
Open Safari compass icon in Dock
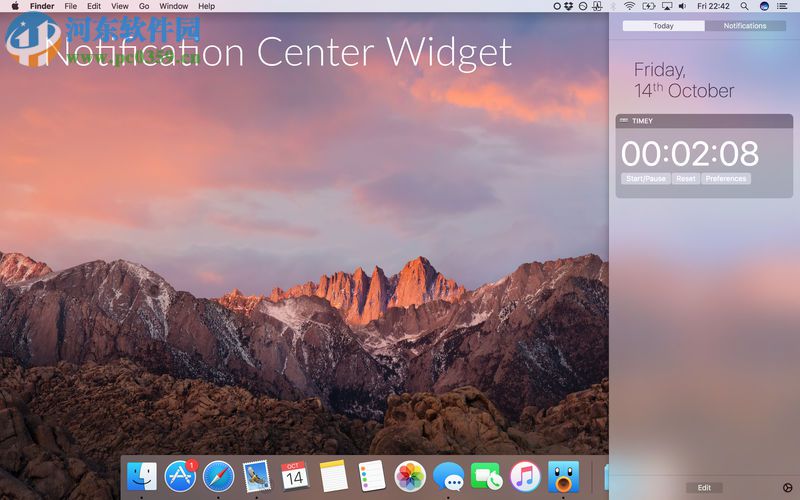[x=218, y=476]
